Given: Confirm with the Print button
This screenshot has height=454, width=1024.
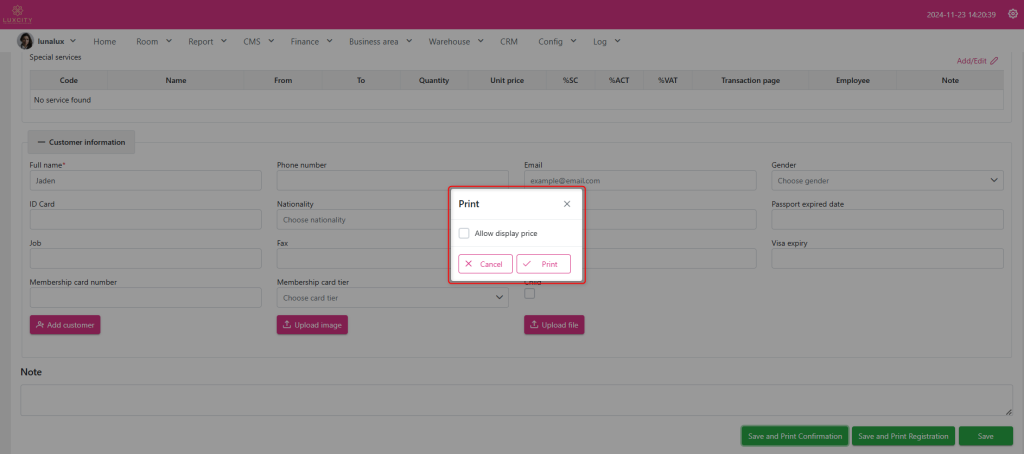Looking at the screenshot, I should (x=543, y=264).
